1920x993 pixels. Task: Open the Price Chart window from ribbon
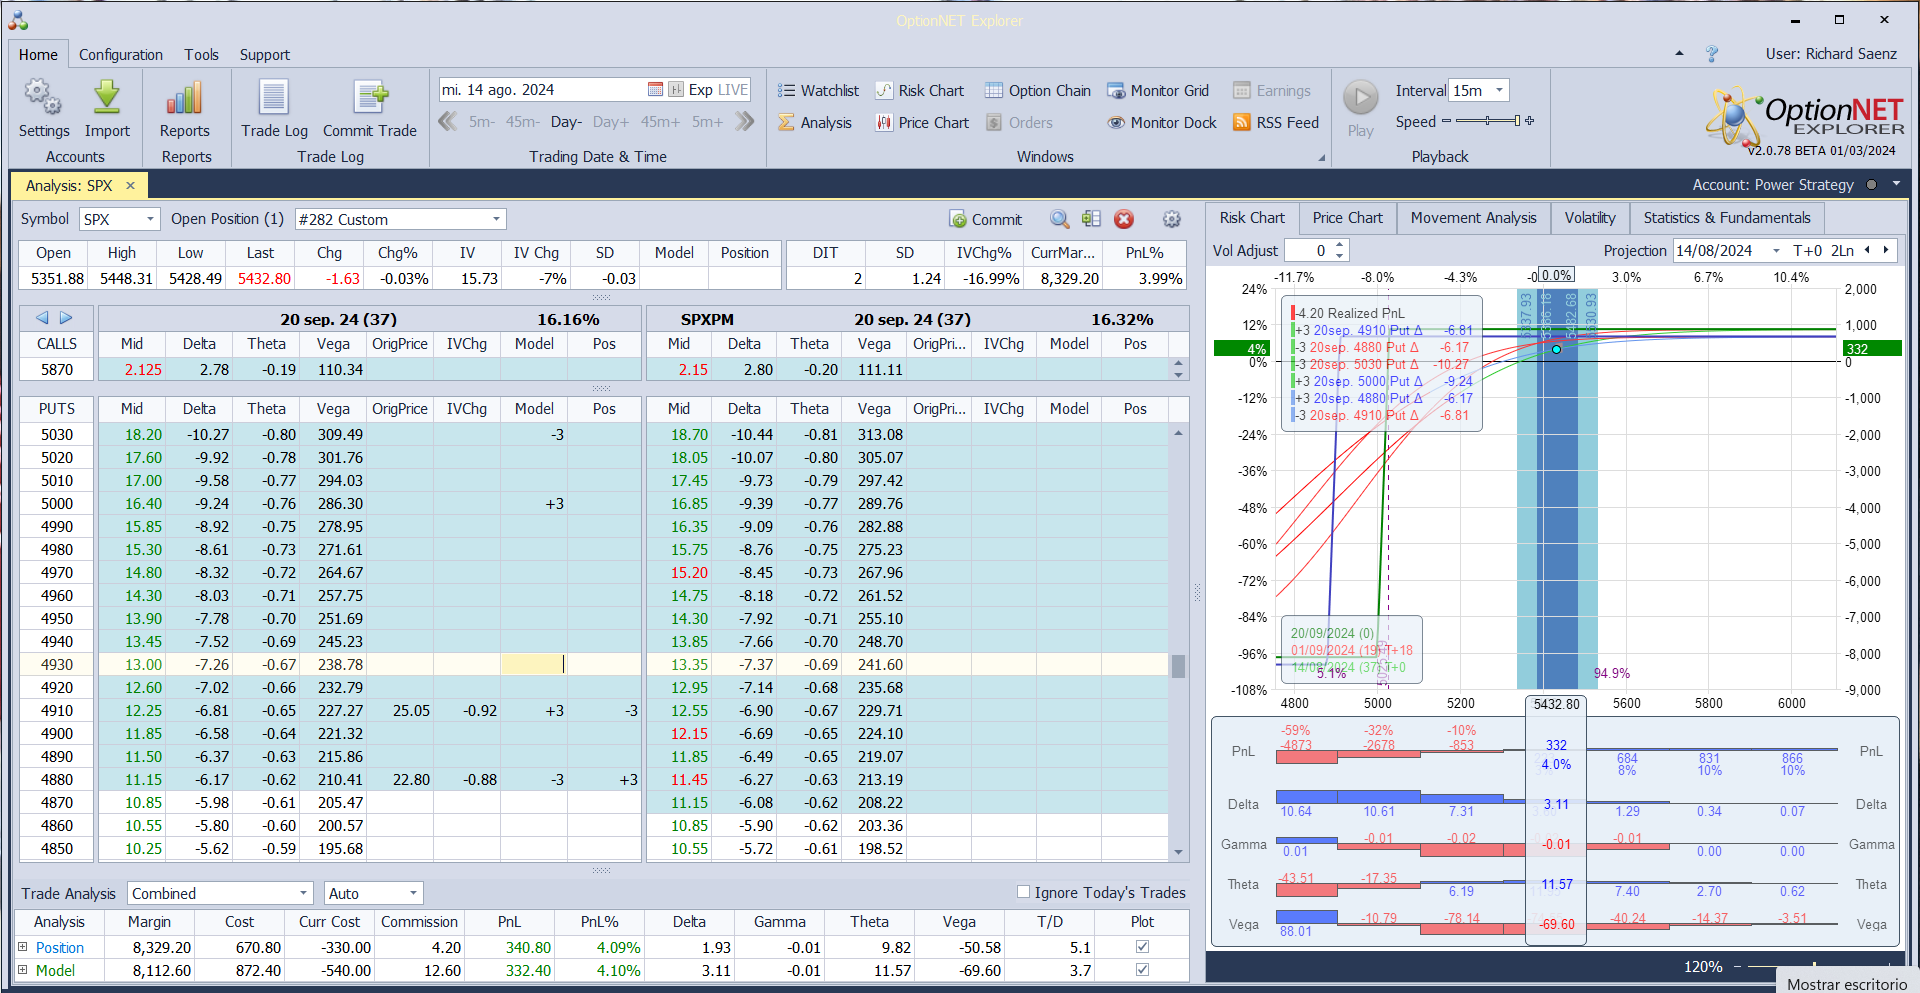click(922, 122)
